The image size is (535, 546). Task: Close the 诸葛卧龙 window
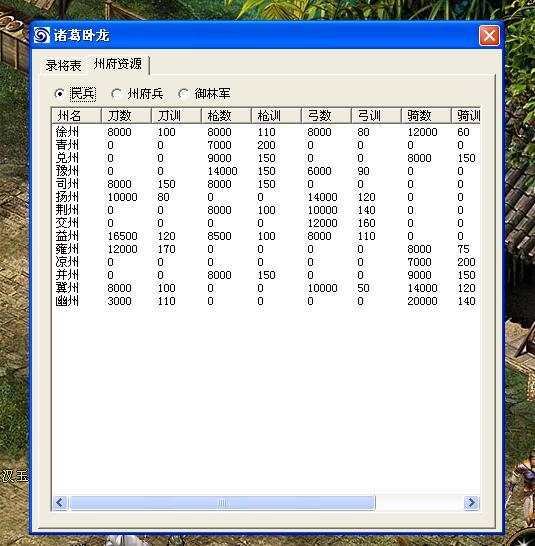click(x=489, y=36)
